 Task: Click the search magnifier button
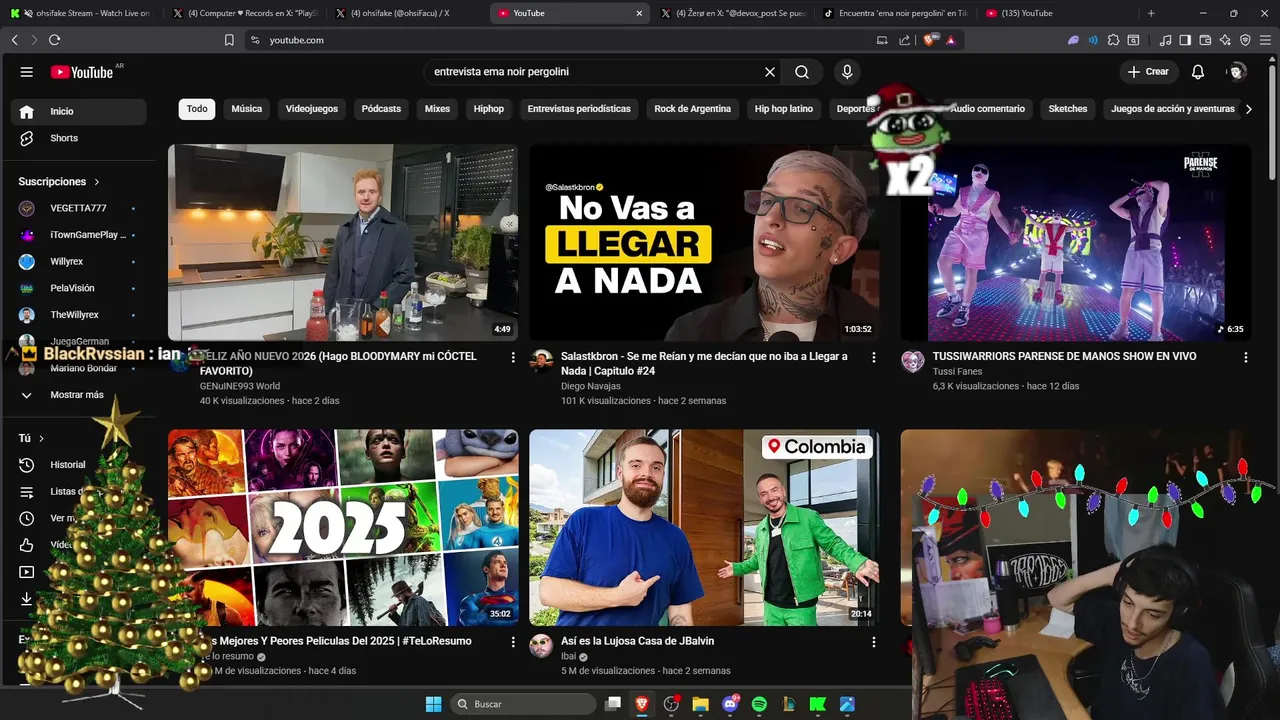point(802,72)
